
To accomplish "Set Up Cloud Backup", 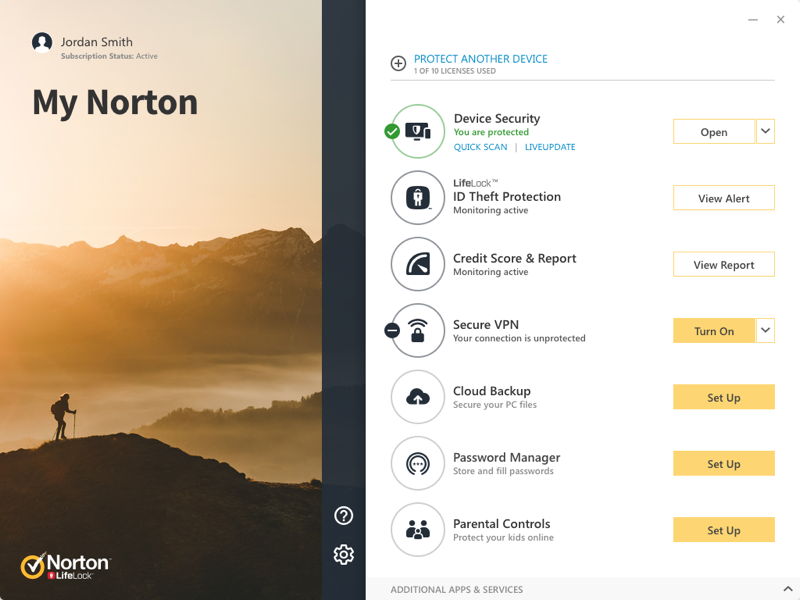I will 724,397.
